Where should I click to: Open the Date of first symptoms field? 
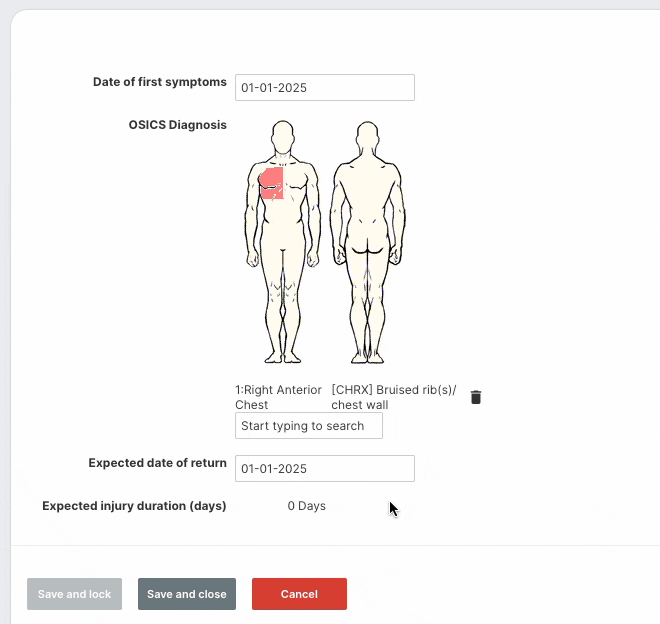(x=325, y=88)
